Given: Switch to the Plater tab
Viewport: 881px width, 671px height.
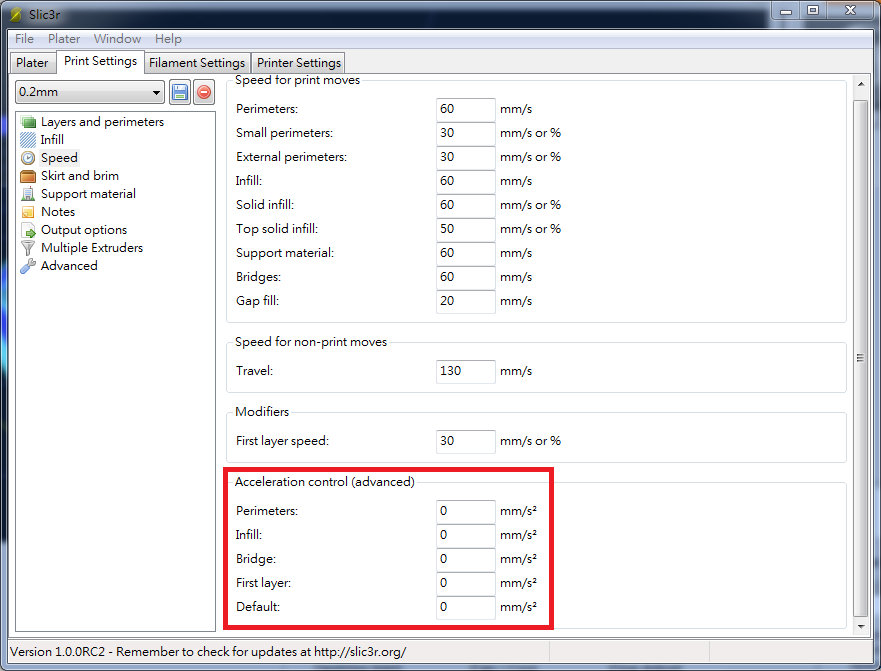Looking at the screenshot, I should [32, 62].
